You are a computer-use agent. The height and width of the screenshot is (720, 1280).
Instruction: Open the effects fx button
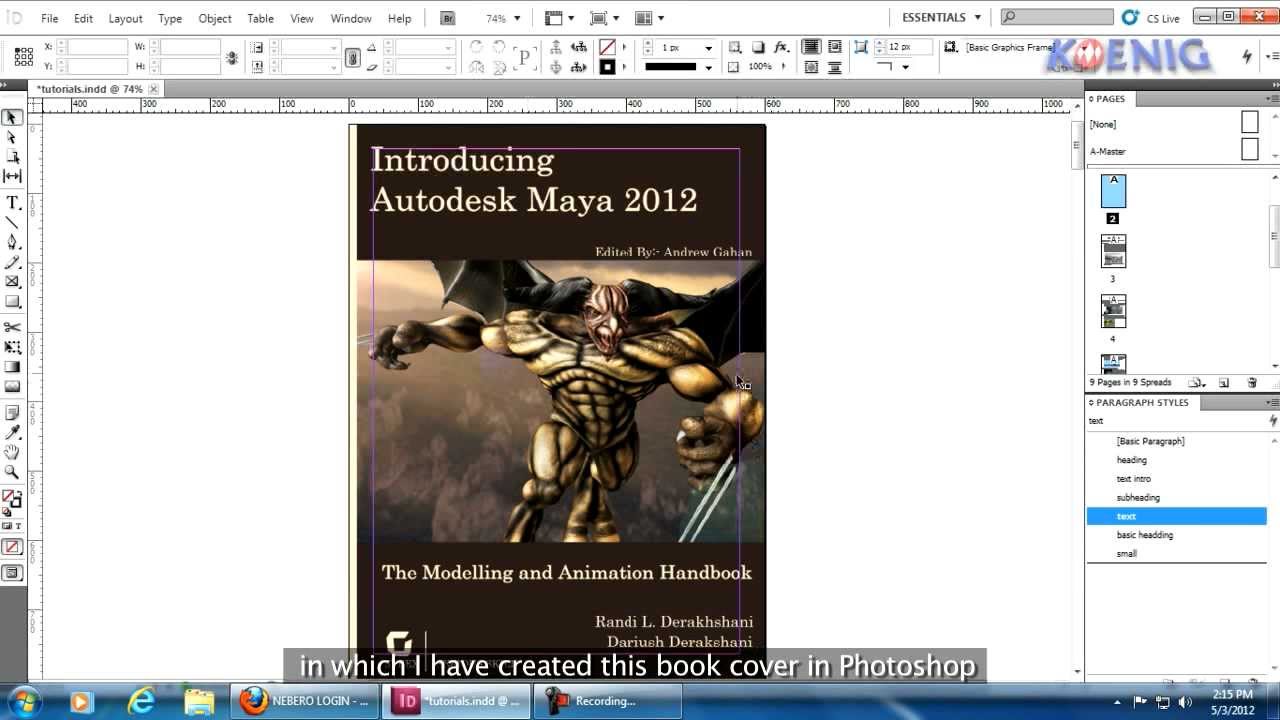point(782,47)
